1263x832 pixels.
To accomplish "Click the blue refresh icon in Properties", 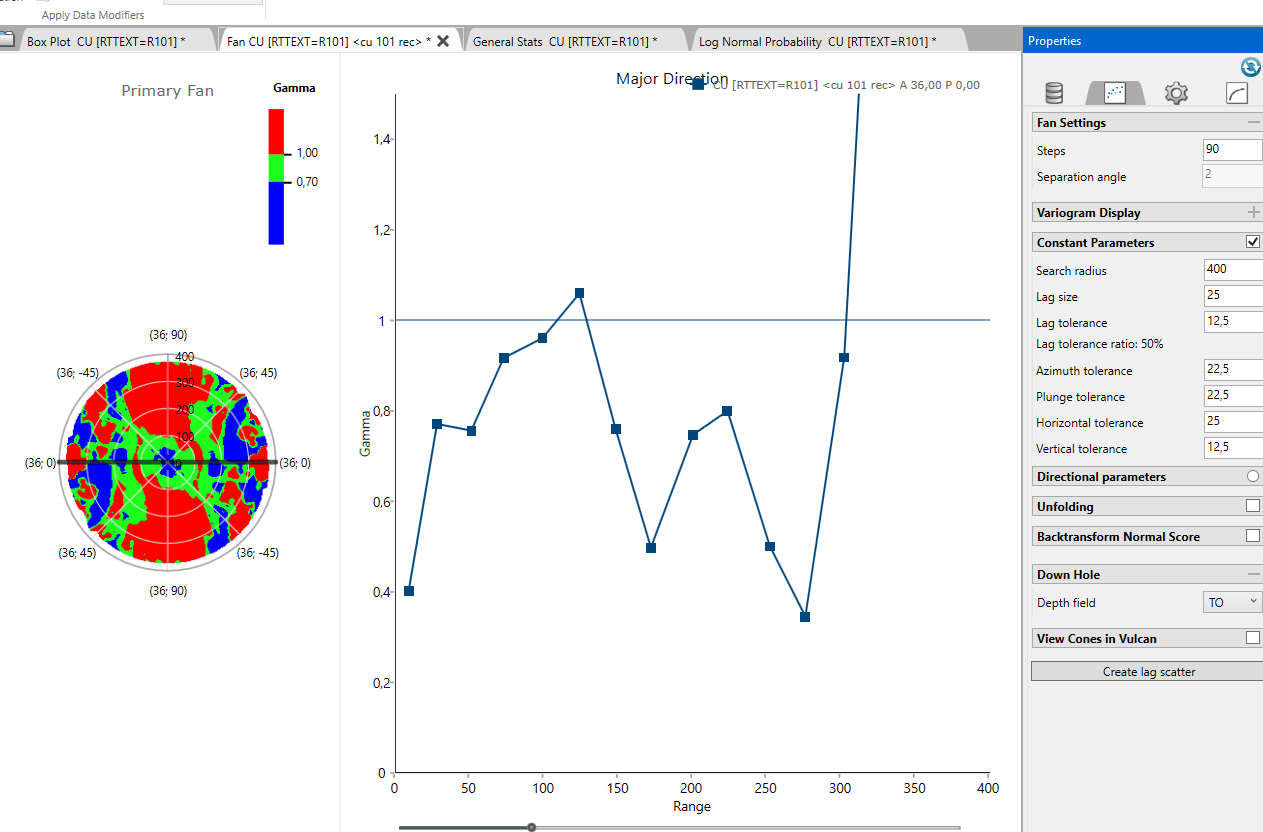I will coord(1250,67).
